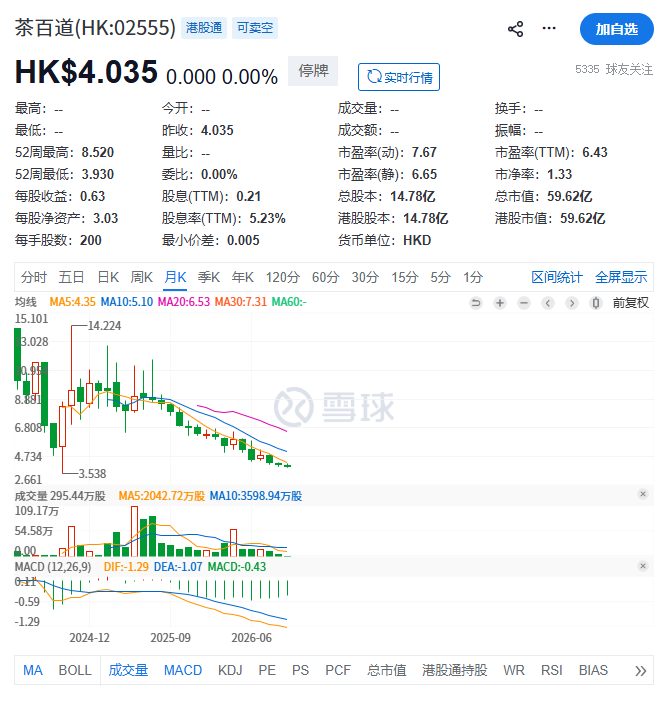
Task: Click the 停牌 suspended status label
Action: point(313,71)
